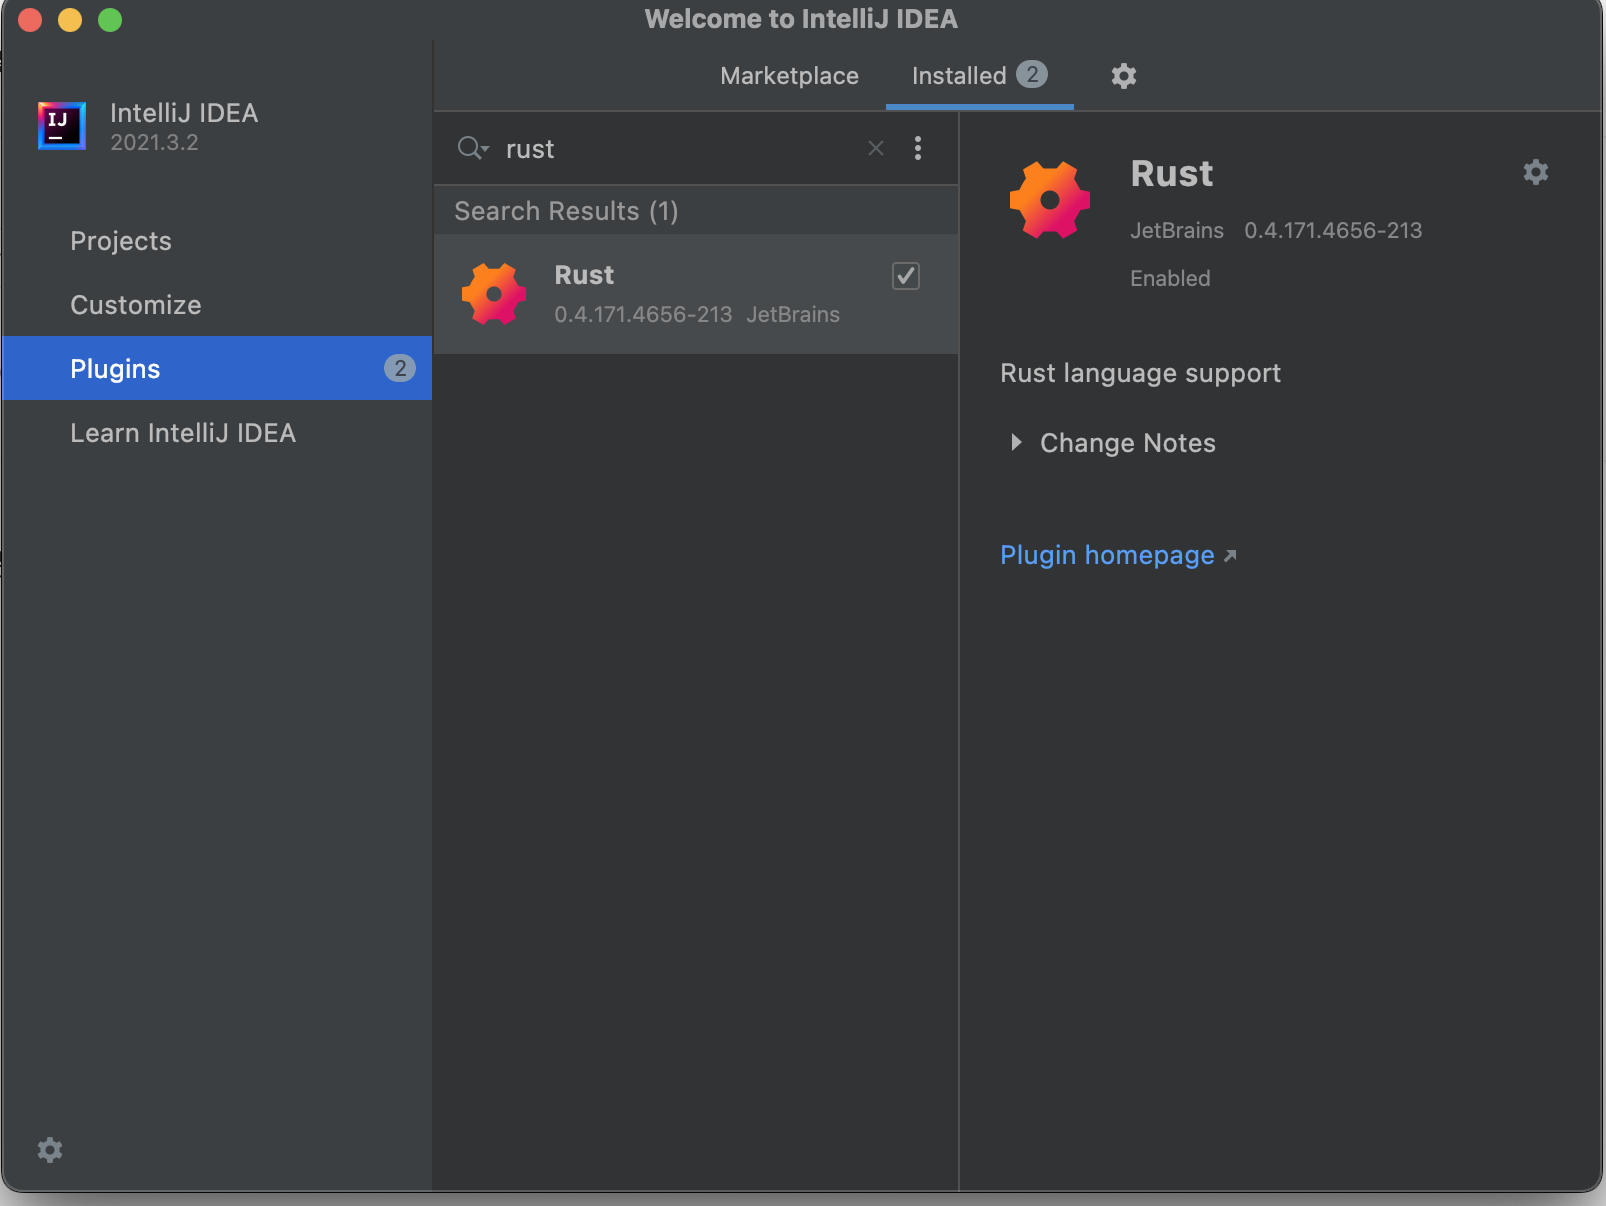The image size is (1606, 1206).
Task: Clear the rust search text
Action: (876, 148)
